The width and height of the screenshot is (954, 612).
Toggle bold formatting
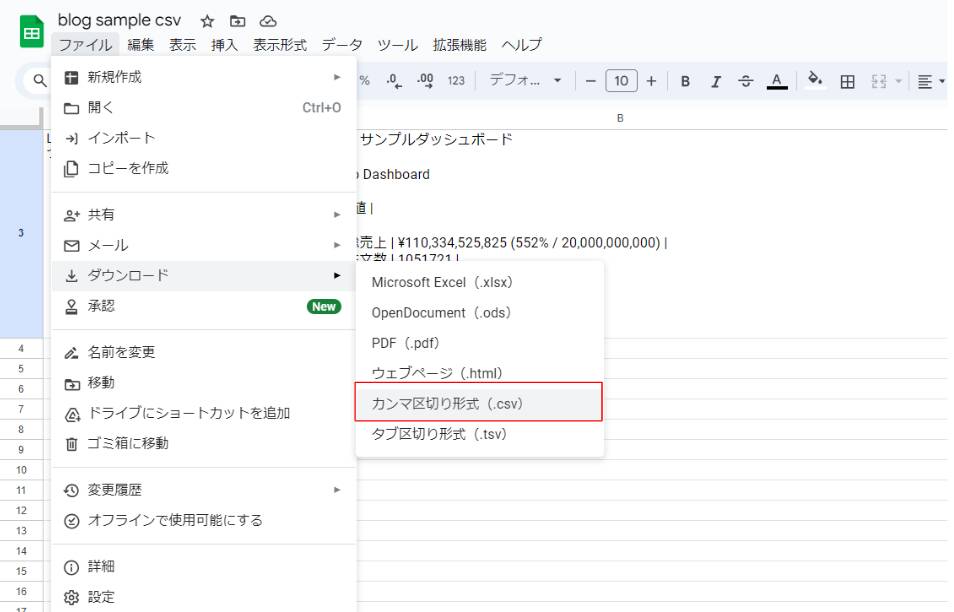685,81
